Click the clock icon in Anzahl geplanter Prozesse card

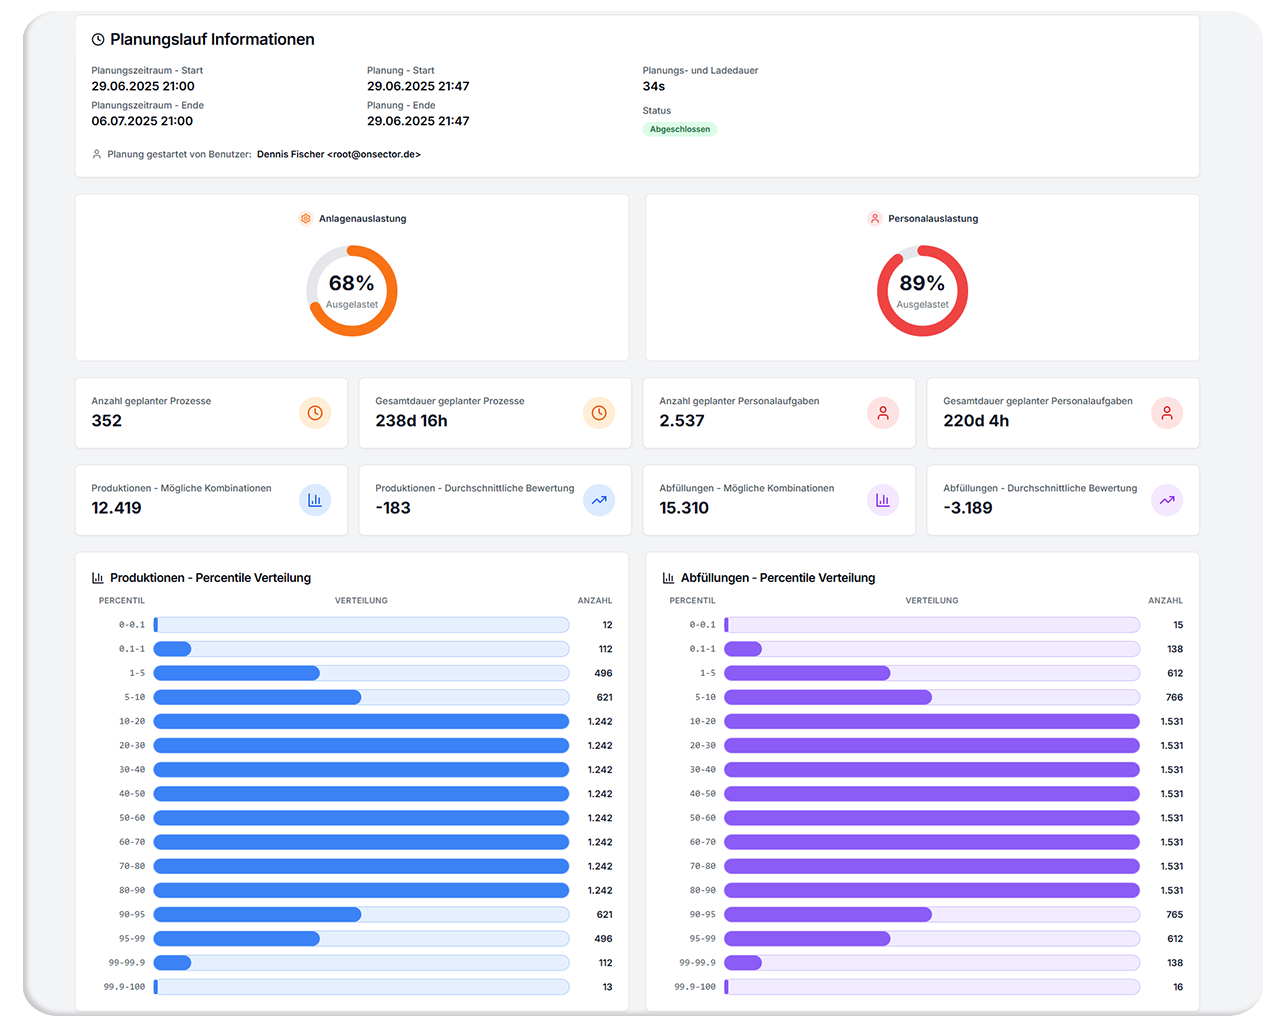[315, 413]
